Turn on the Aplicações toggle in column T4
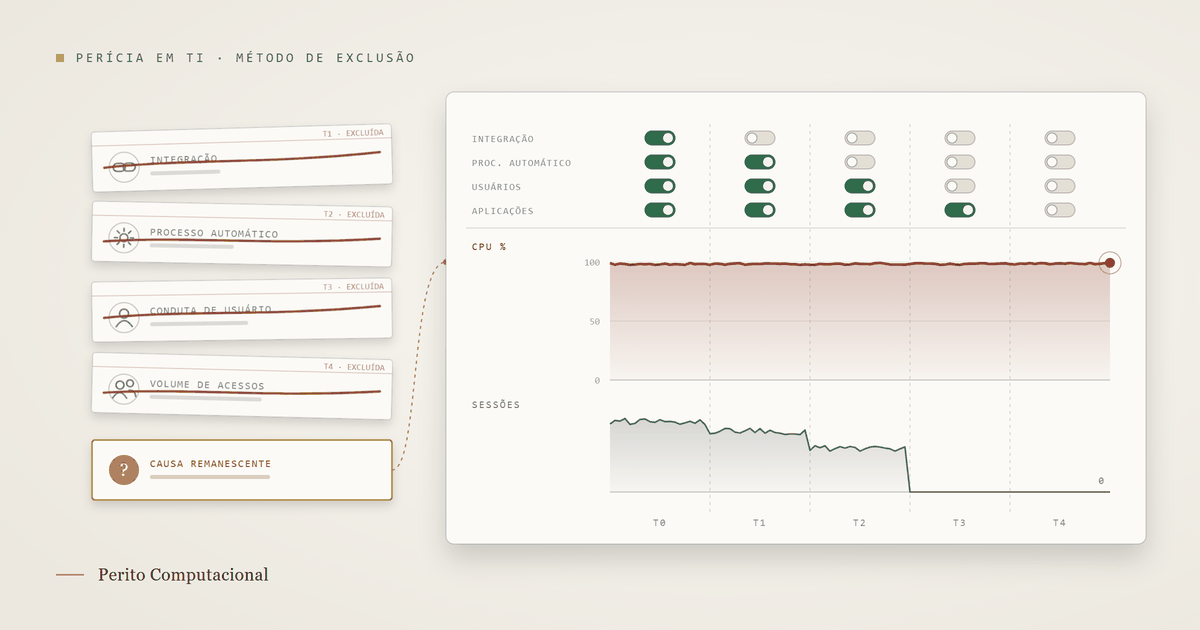This screenshot has height=630, width=1200. pyautogui.click(x=1060, y=210)
